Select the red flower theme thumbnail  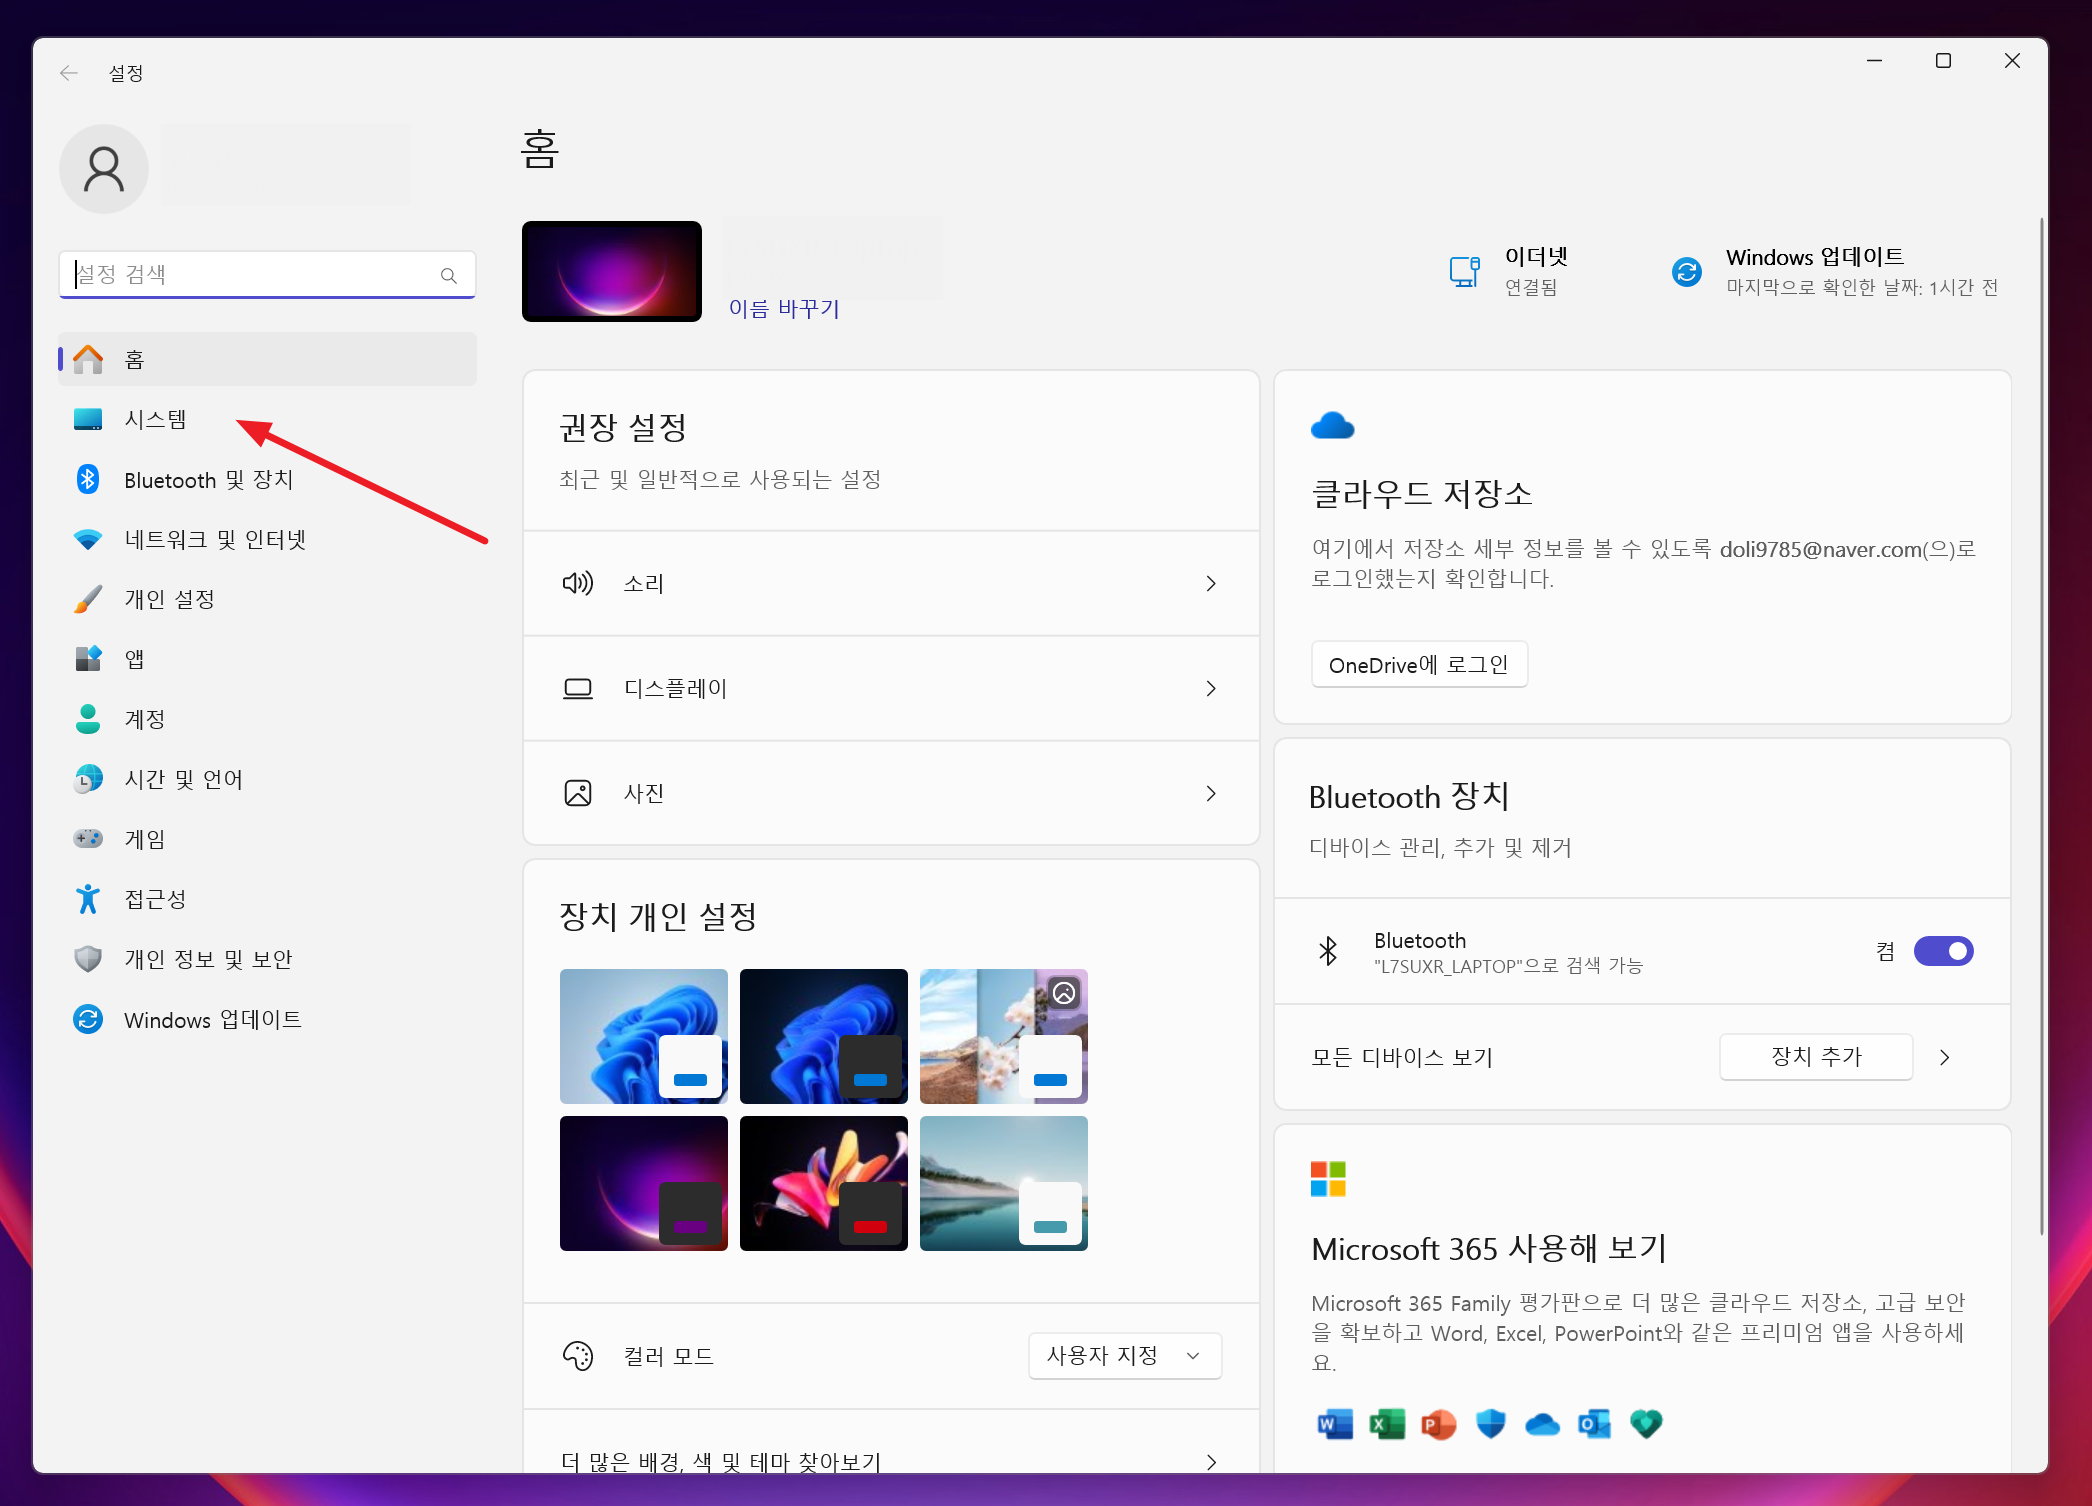click(x=823, y=1183)
